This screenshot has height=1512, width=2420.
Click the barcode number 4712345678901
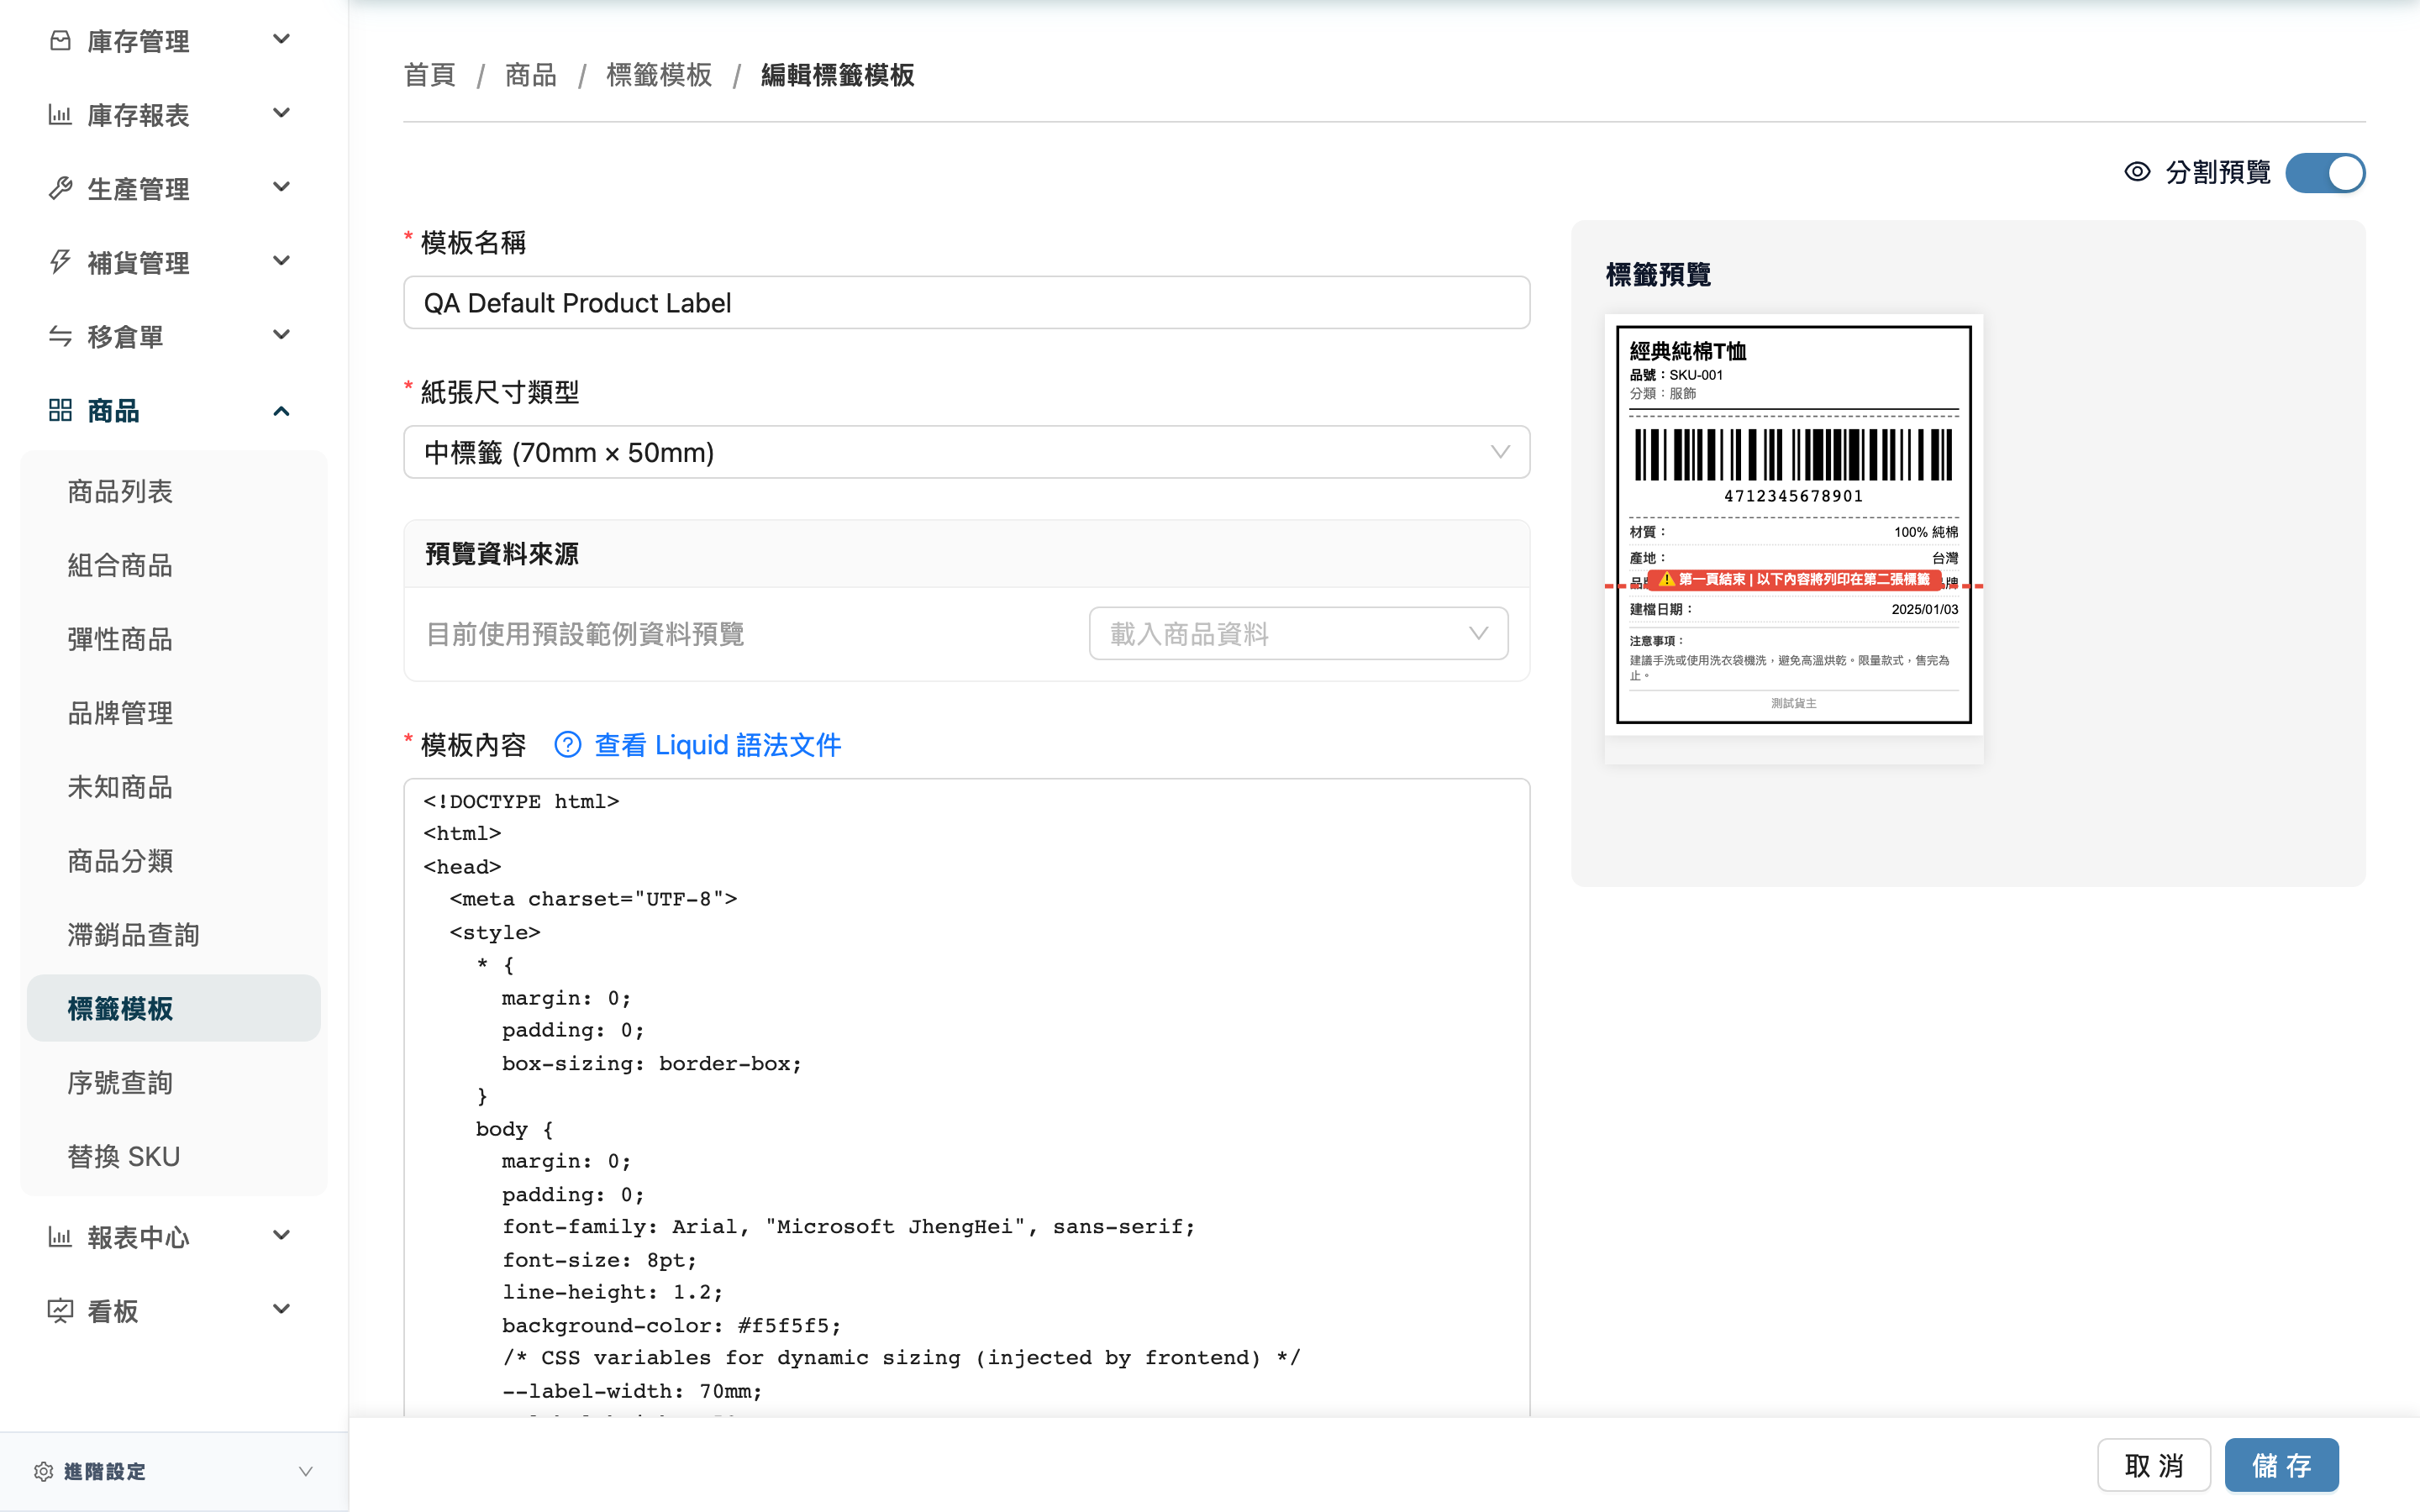pos(1793,496)
